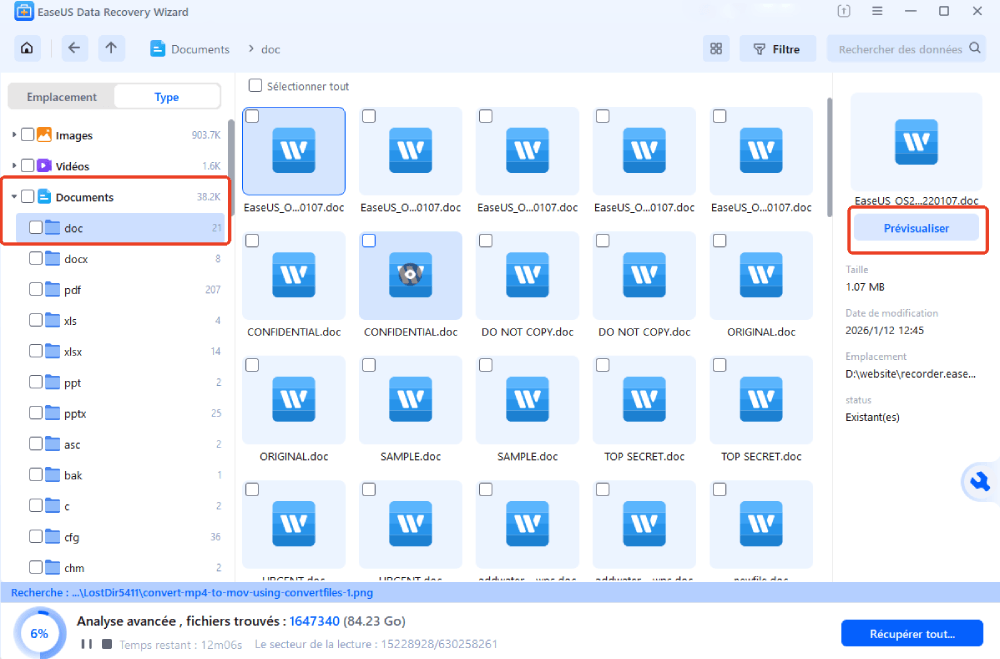Check the Sélectionner tout checkbox

[x=255, y=85]
